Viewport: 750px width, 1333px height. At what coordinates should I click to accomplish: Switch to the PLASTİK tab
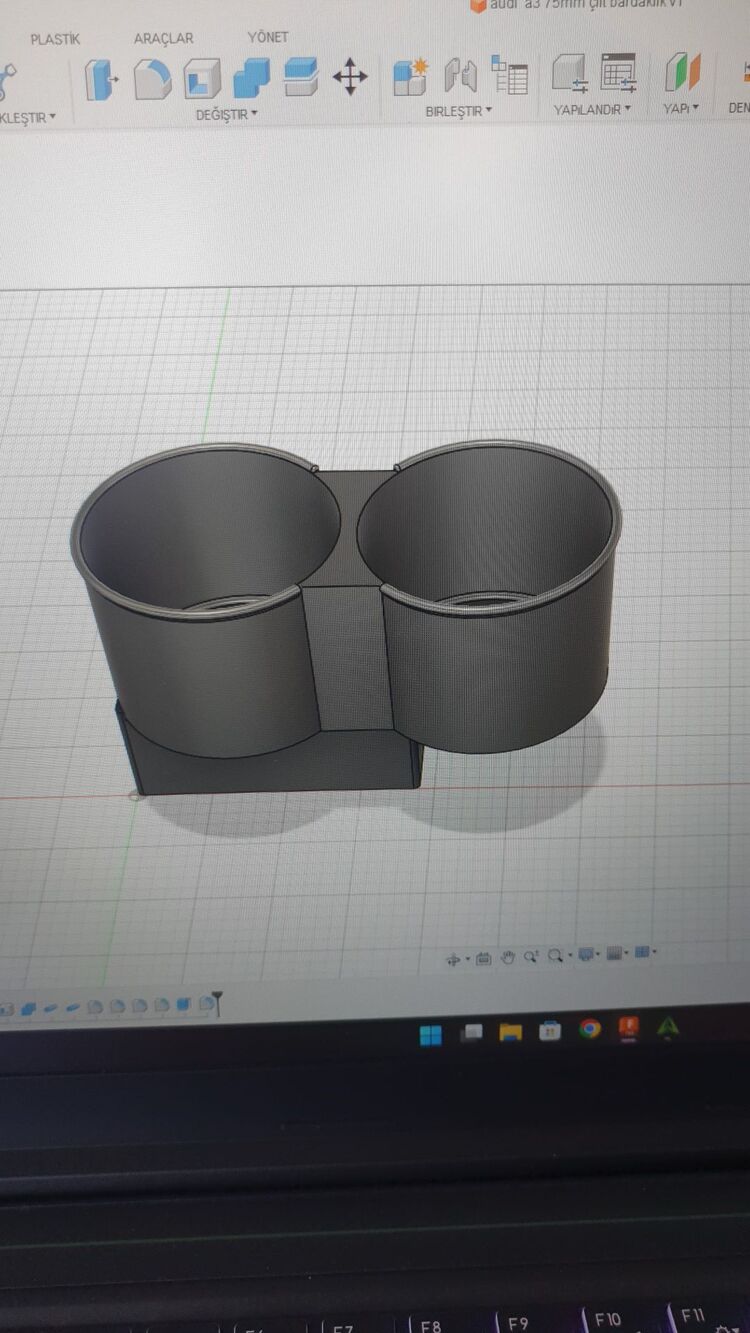pos(55,39)
